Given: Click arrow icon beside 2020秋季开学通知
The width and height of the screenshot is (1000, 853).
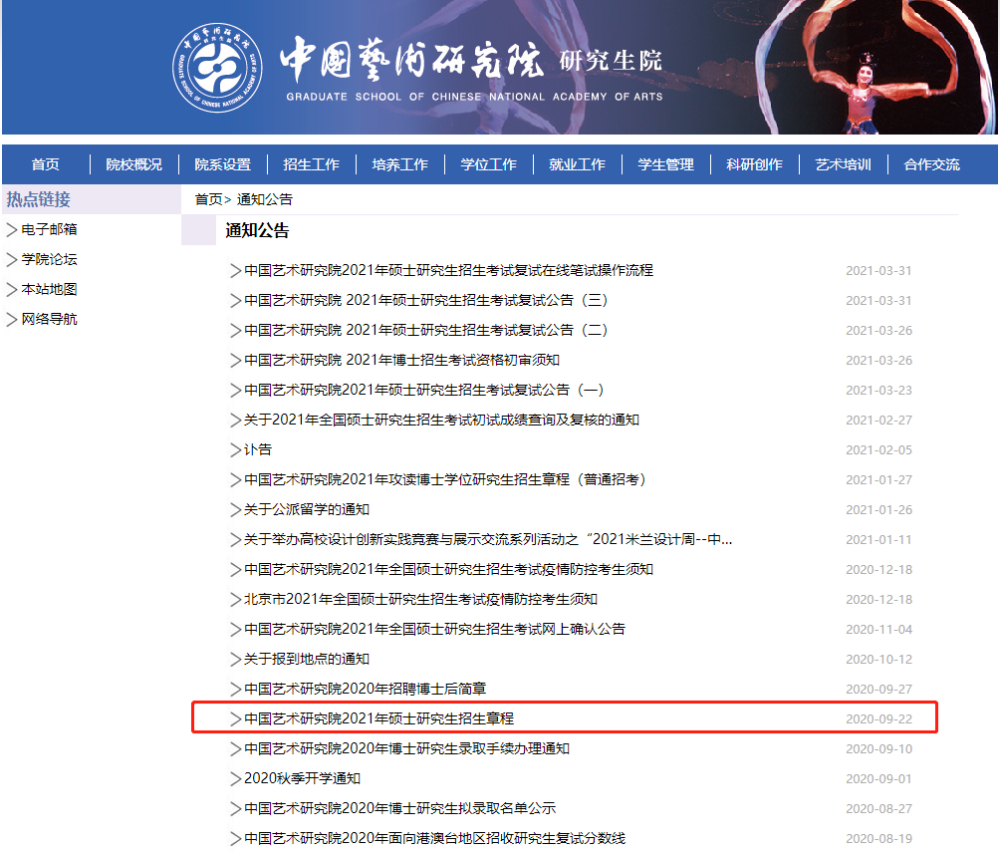Looking at the screenshot, I should (235, 779).
